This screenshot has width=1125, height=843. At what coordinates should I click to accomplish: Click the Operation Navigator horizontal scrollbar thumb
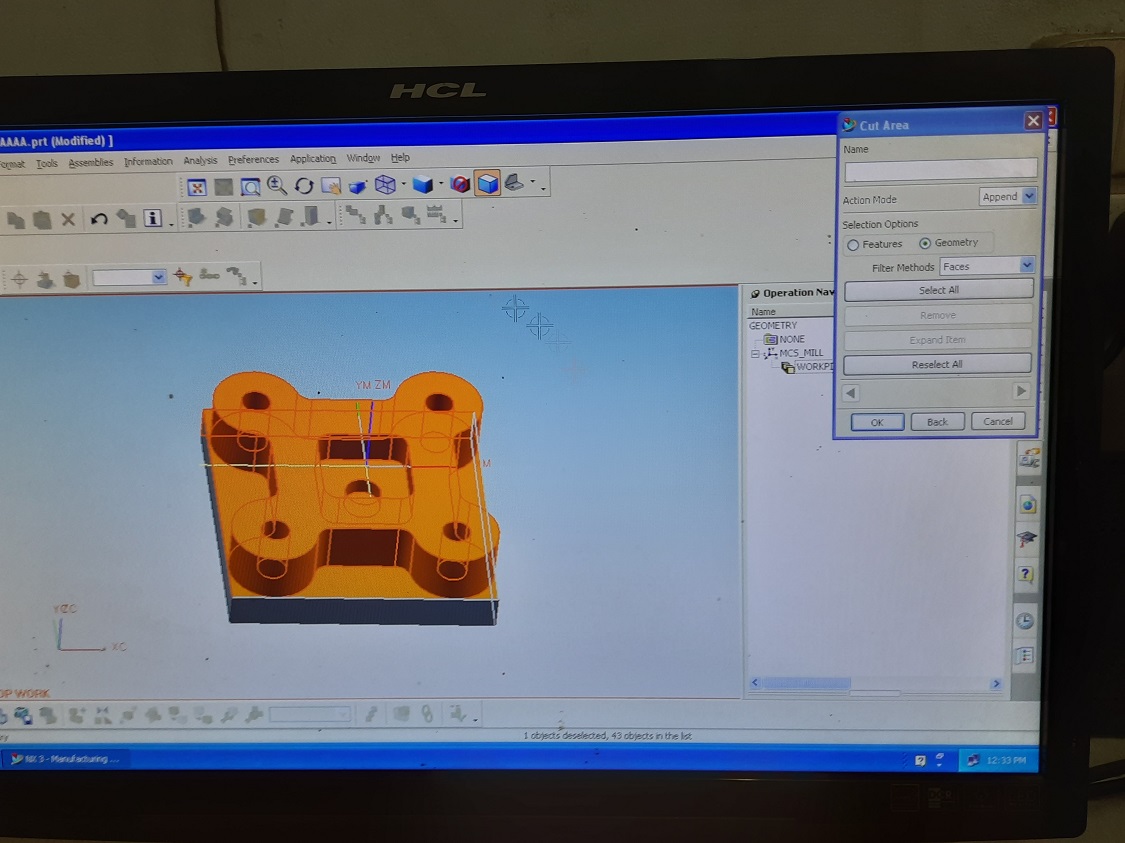pos(806,683)
